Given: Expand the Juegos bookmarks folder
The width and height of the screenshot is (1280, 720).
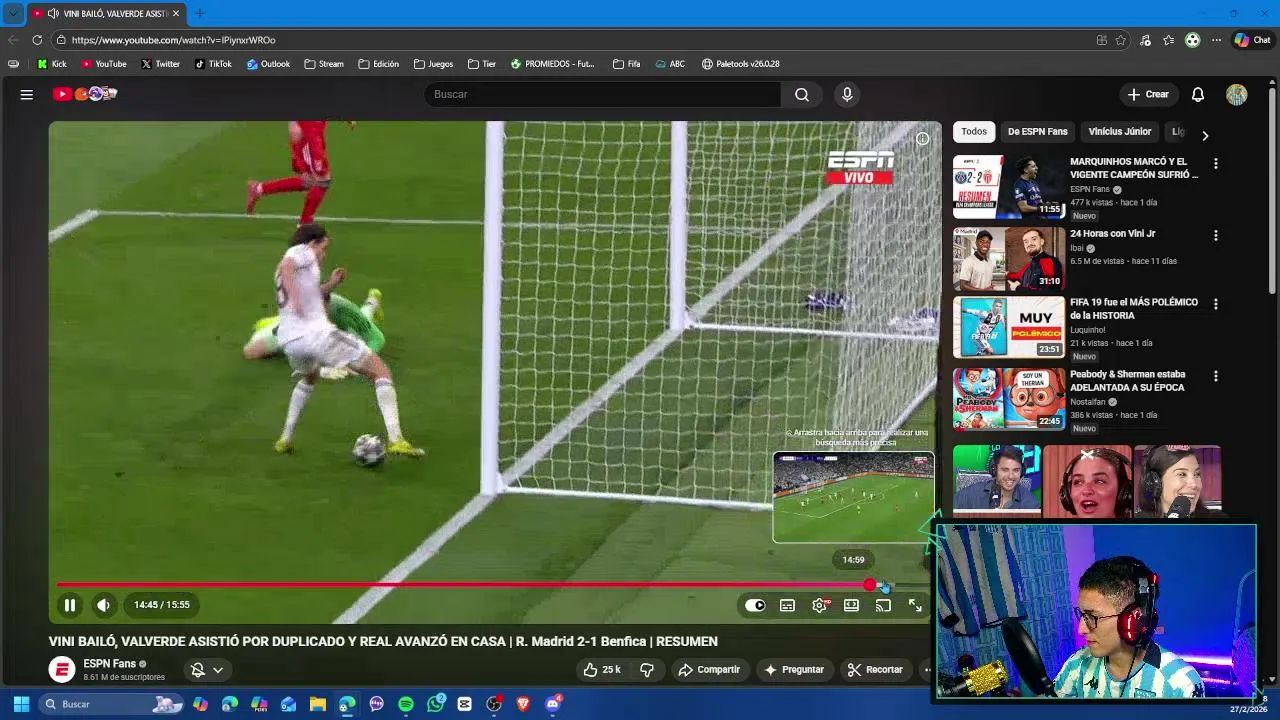Looking at the screenshot, I should tap(434, 64).
